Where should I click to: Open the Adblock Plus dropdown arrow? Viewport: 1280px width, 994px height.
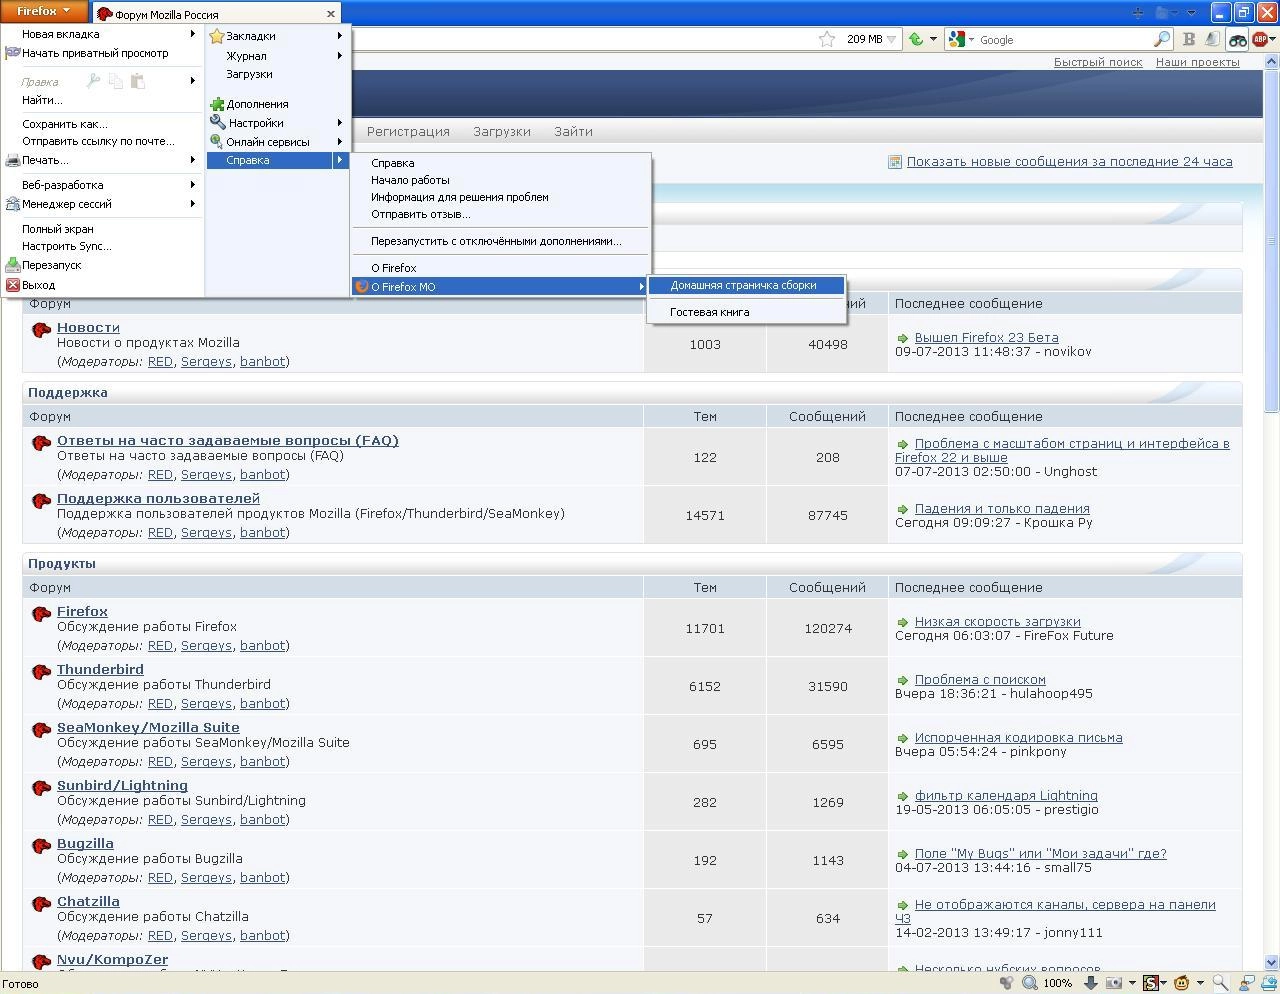click(x=1274, y=40)
